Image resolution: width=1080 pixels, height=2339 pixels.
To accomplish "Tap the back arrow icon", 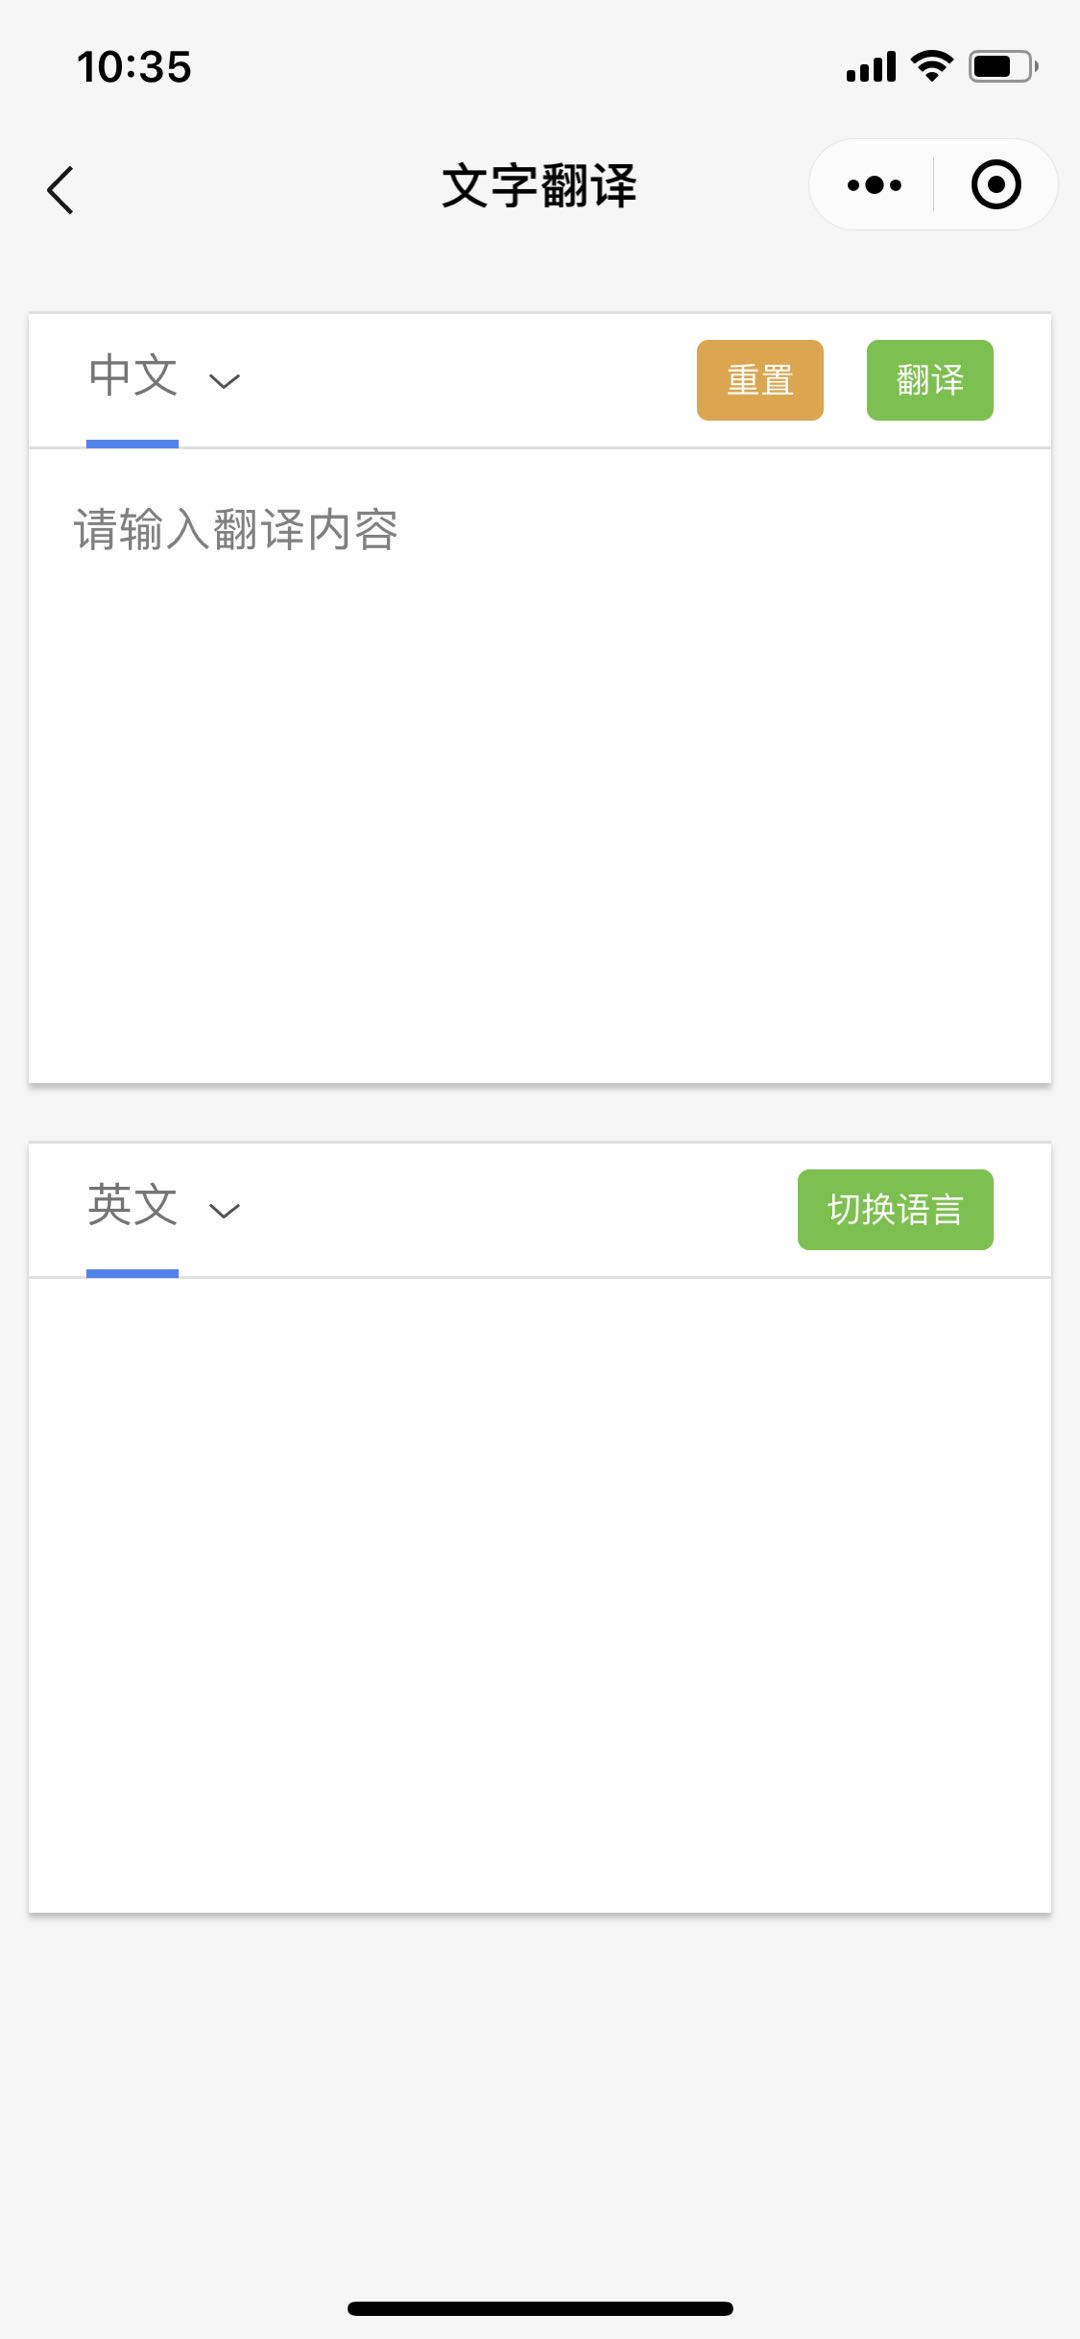I will [x=61, y=190].
